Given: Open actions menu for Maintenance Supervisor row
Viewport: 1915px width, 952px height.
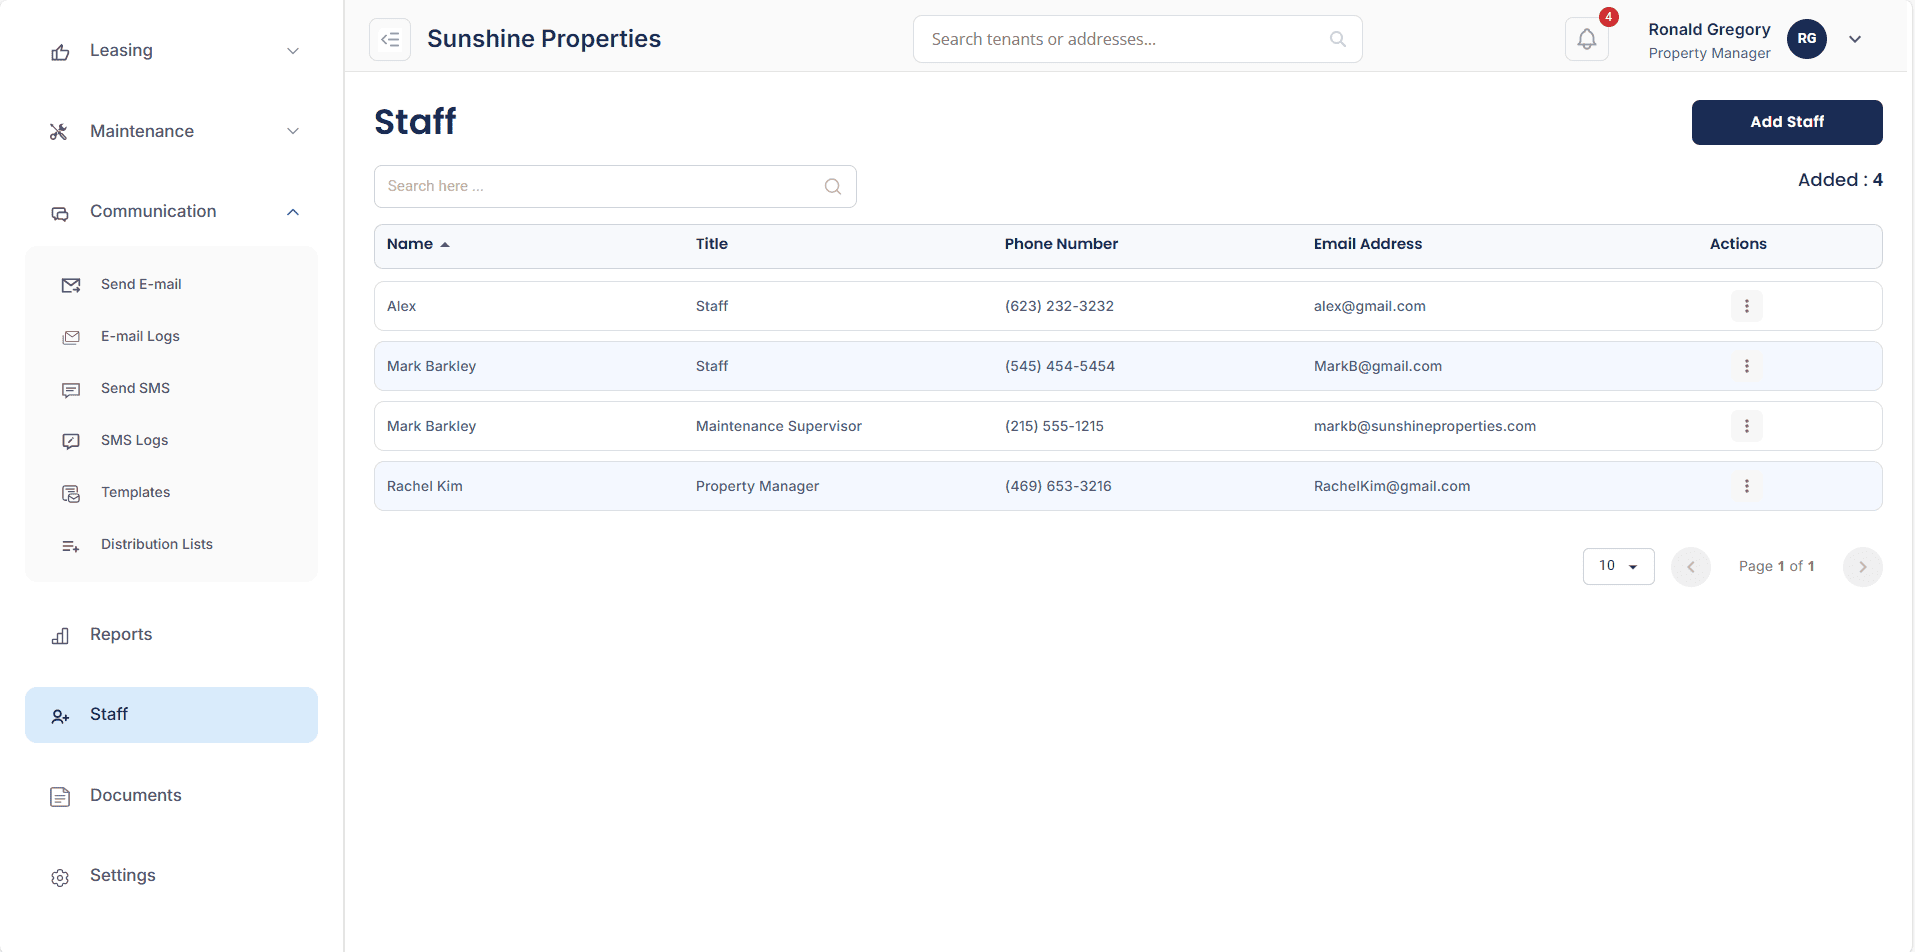Looking at the screenshot, I should click(1746, 426).
